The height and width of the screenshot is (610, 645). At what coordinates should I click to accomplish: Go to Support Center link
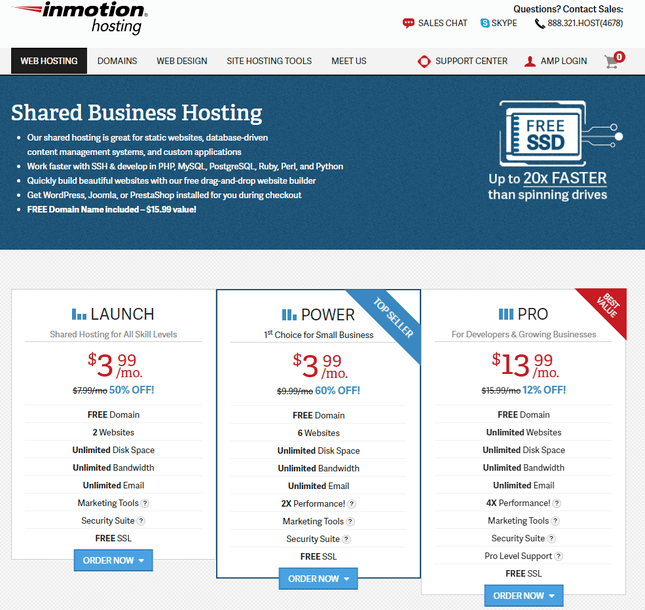(471, 61)
